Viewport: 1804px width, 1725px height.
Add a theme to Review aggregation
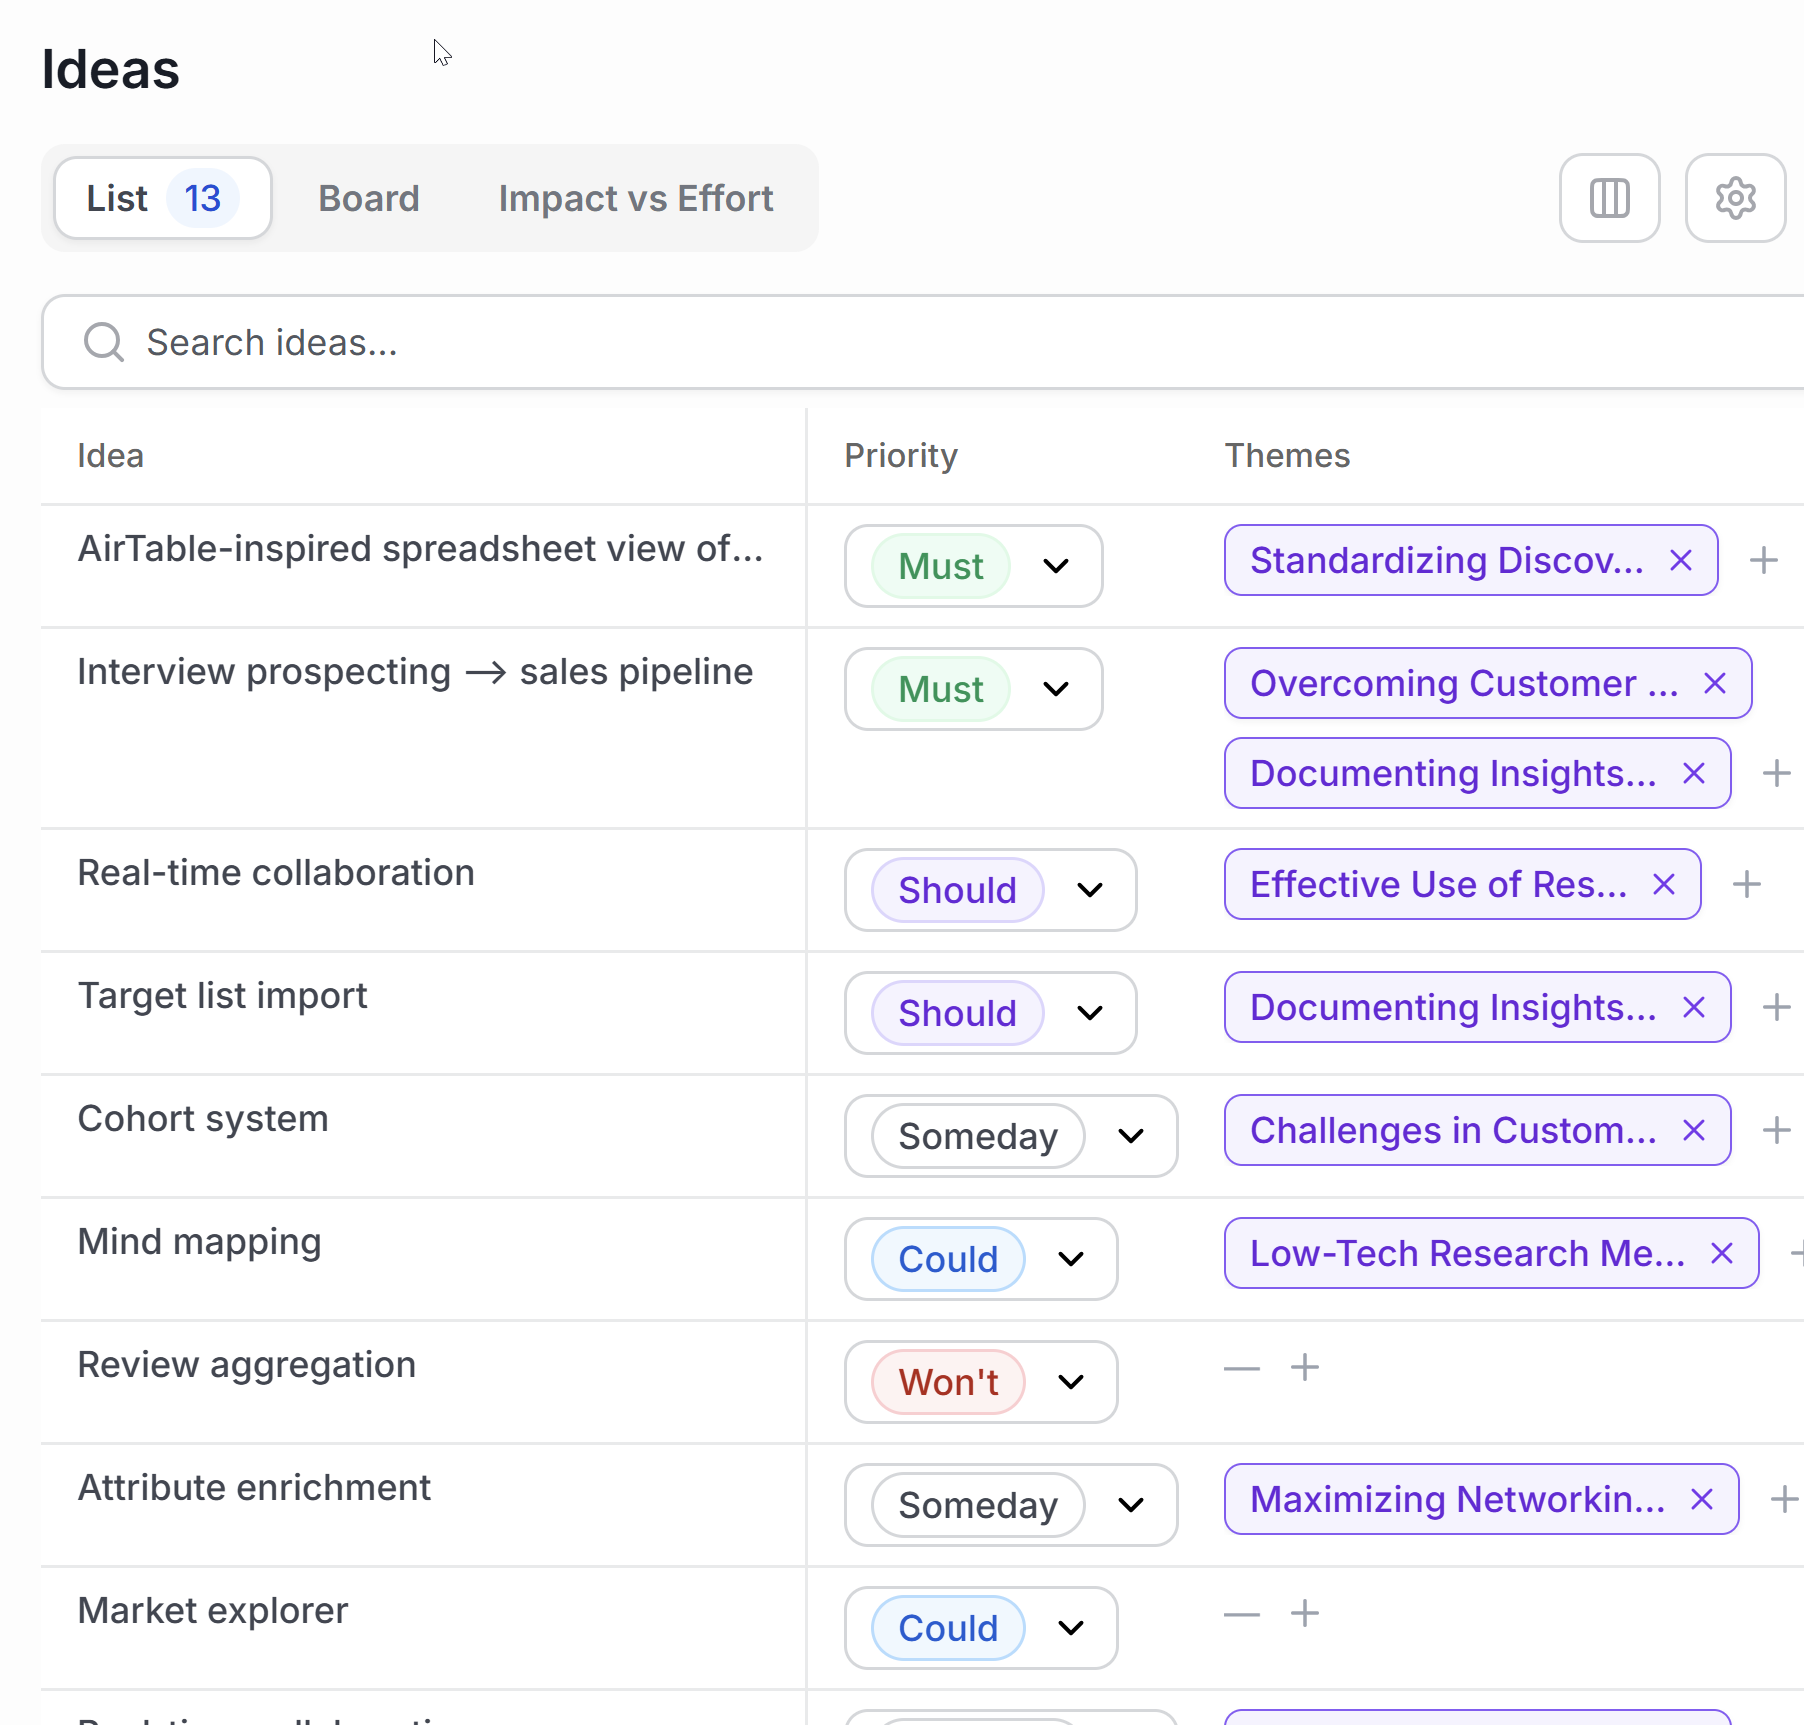[x=1303, y=1367]
